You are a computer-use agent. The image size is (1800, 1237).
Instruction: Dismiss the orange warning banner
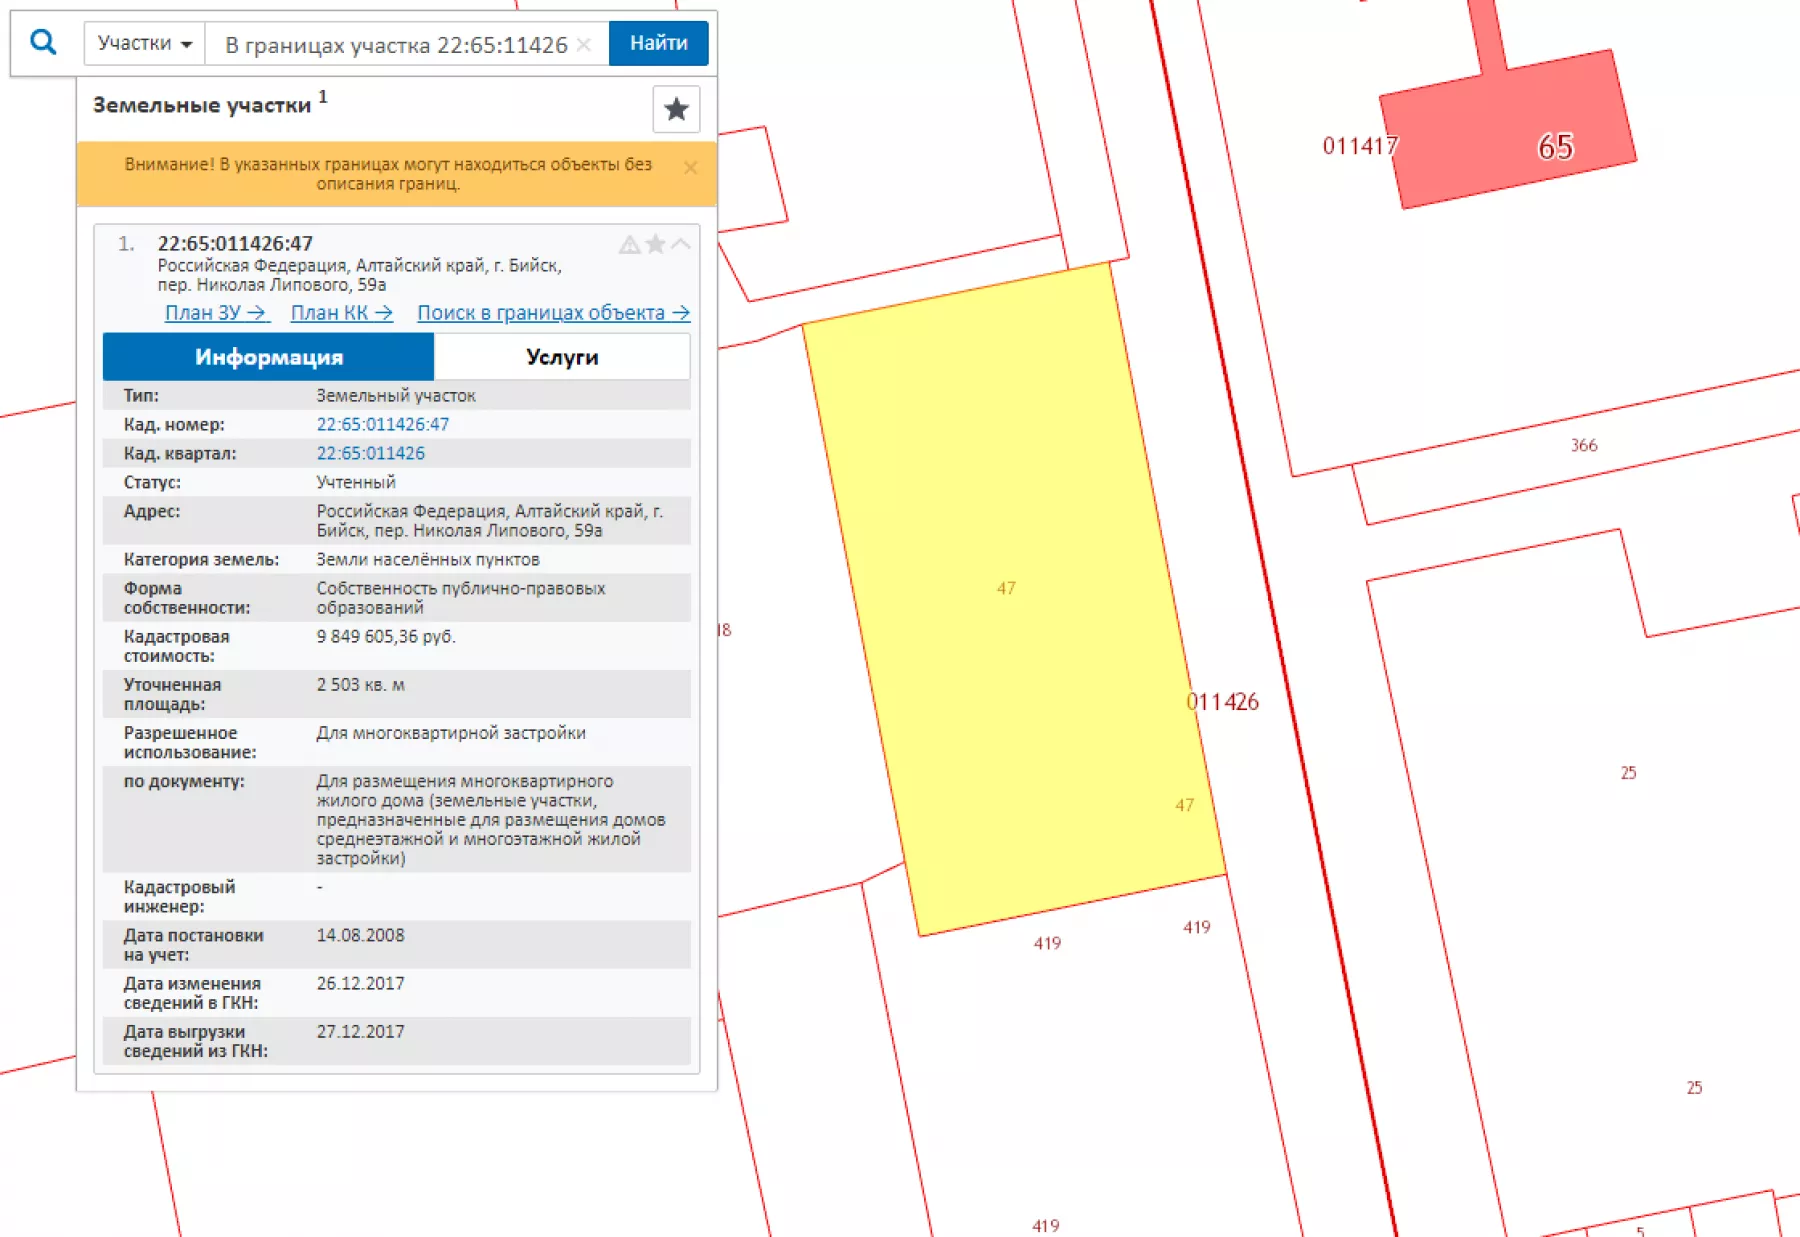pyautogui.click(x=690, y=168)
